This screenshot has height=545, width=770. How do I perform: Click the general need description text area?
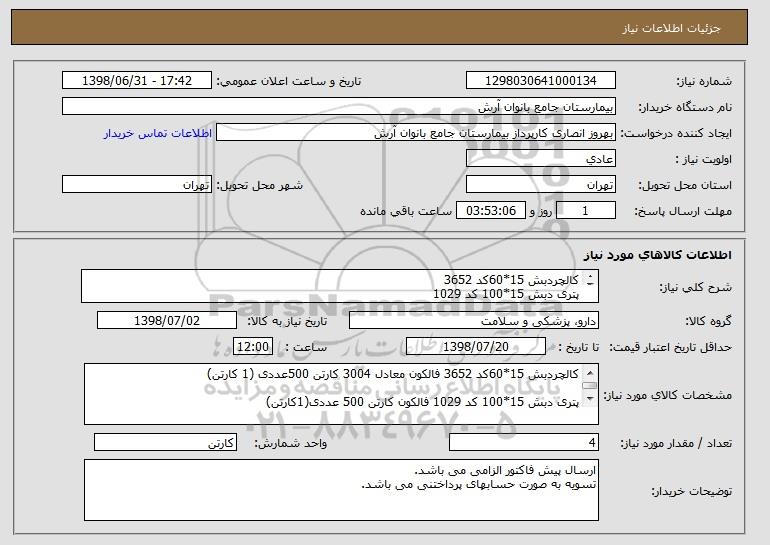point(340,286)
